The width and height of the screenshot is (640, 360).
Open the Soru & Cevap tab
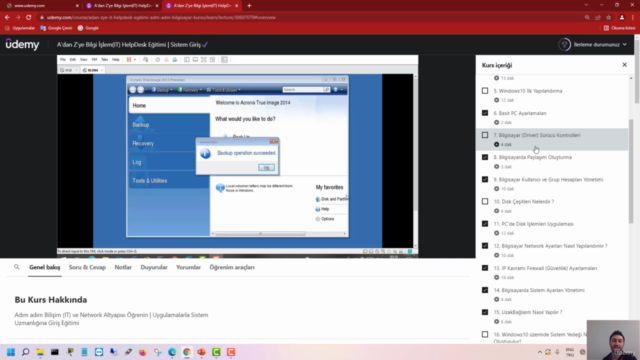87,267
